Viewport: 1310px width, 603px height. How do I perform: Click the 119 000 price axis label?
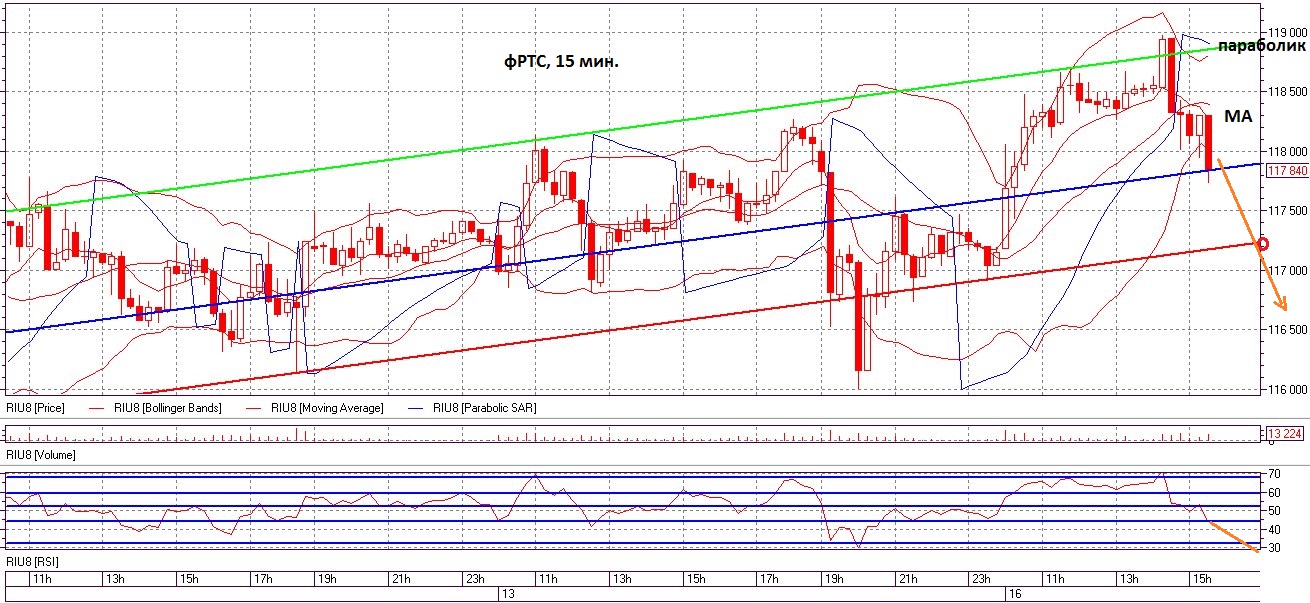pyautogui.click(x=1288, y=32)
